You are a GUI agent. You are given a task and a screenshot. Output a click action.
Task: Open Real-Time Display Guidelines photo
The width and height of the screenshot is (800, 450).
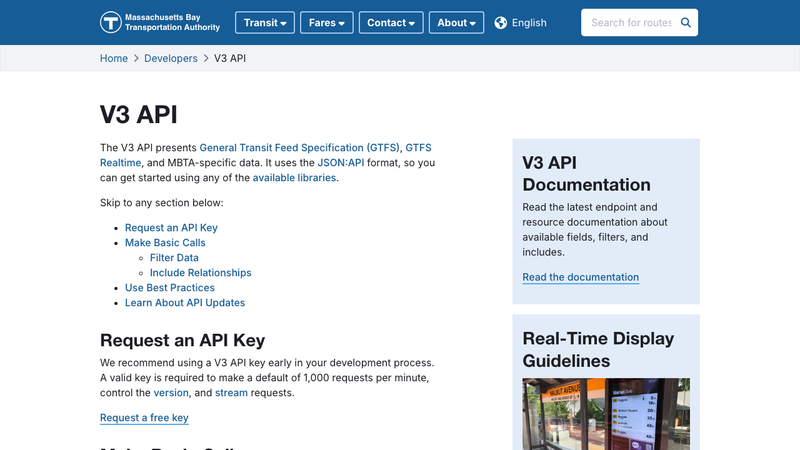(x=606, y=414)
